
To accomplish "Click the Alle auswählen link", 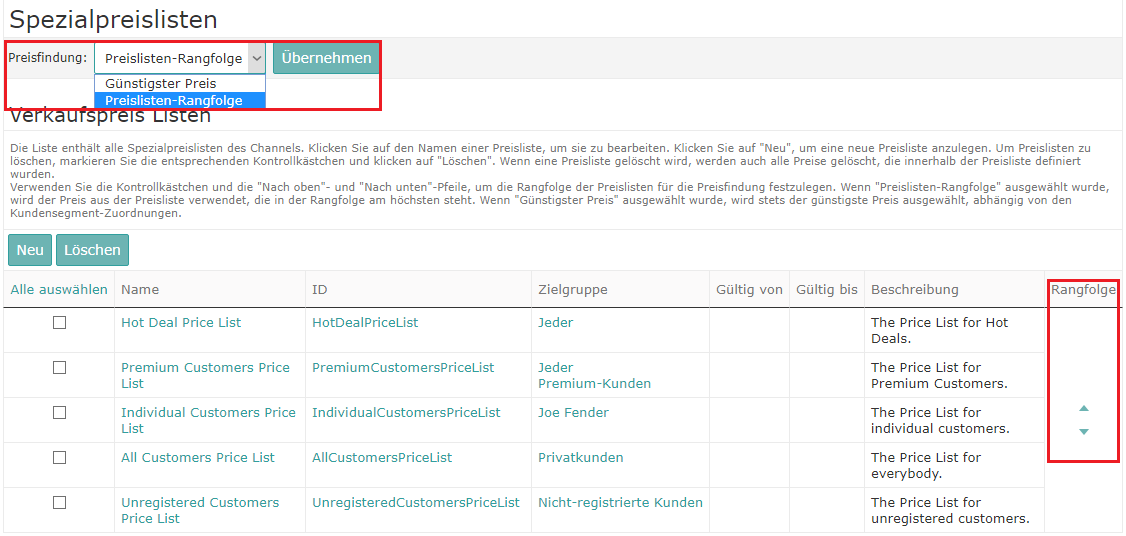I will point(59,290).
